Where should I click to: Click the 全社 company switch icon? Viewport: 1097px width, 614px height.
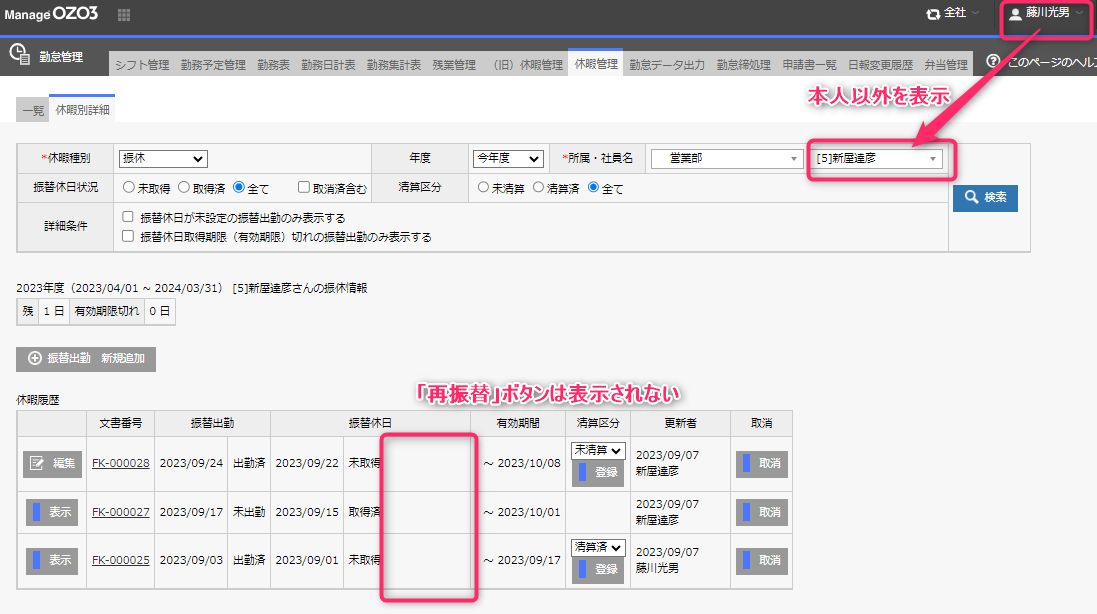point(933,13)
